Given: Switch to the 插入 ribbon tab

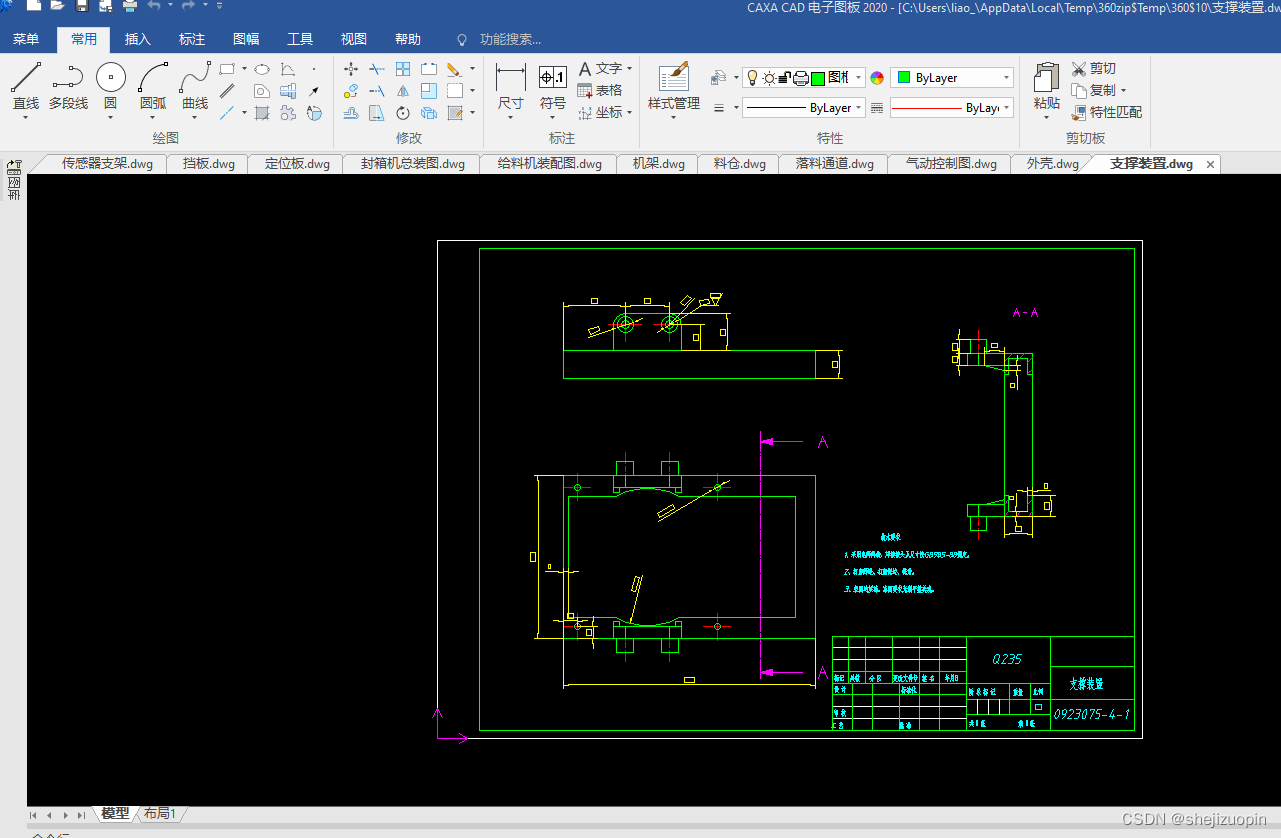Looking at the screenshot, I should coord(138,39).
